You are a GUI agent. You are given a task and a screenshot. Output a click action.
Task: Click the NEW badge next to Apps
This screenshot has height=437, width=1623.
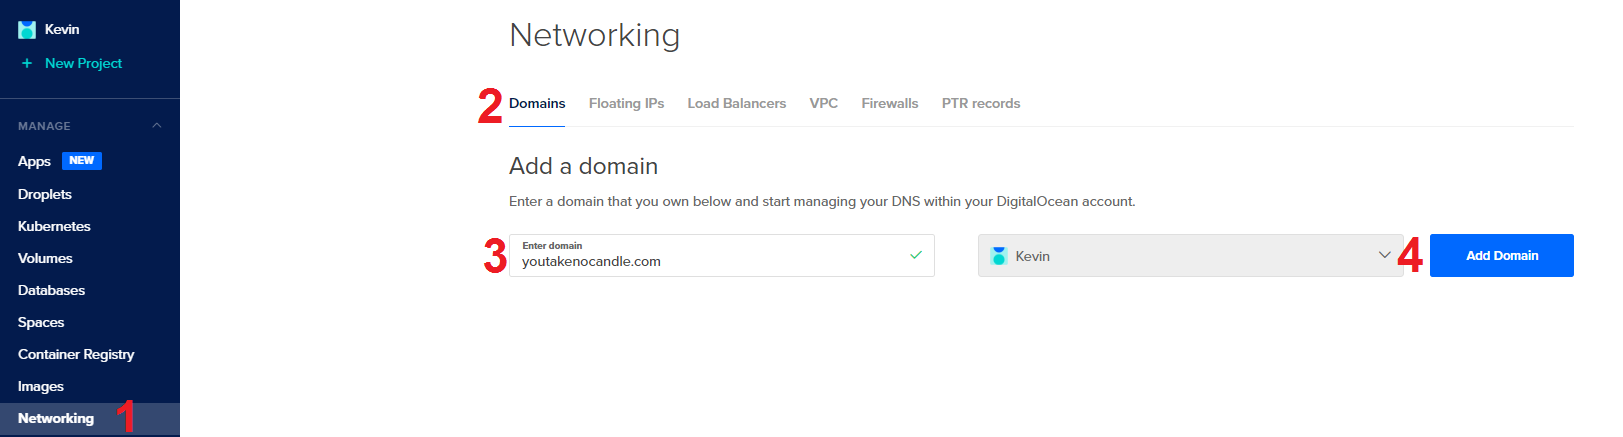(82, 161)
